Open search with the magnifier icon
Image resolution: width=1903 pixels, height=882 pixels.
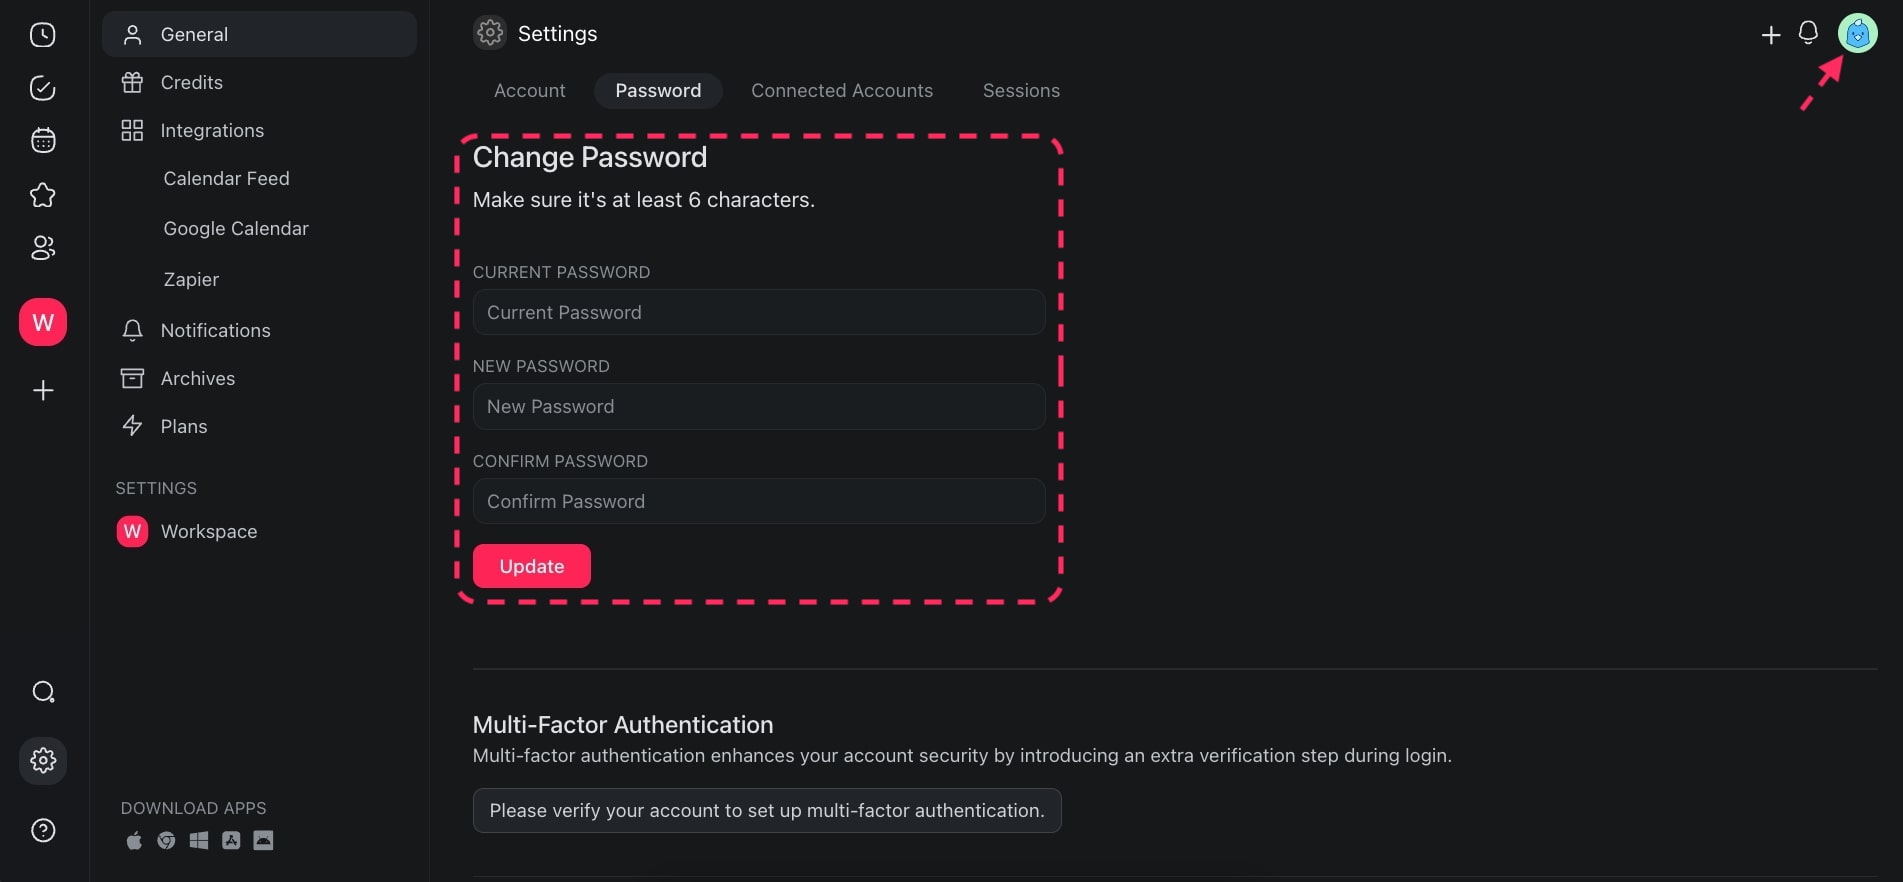43,692
